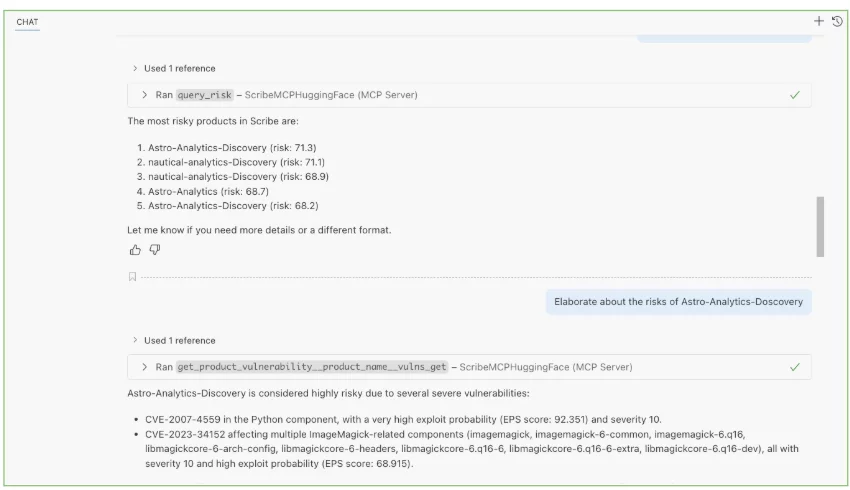Click the CVE-2007-4559 bullet text
Viewport: 850px width, 490px height.
pos(403,420)
